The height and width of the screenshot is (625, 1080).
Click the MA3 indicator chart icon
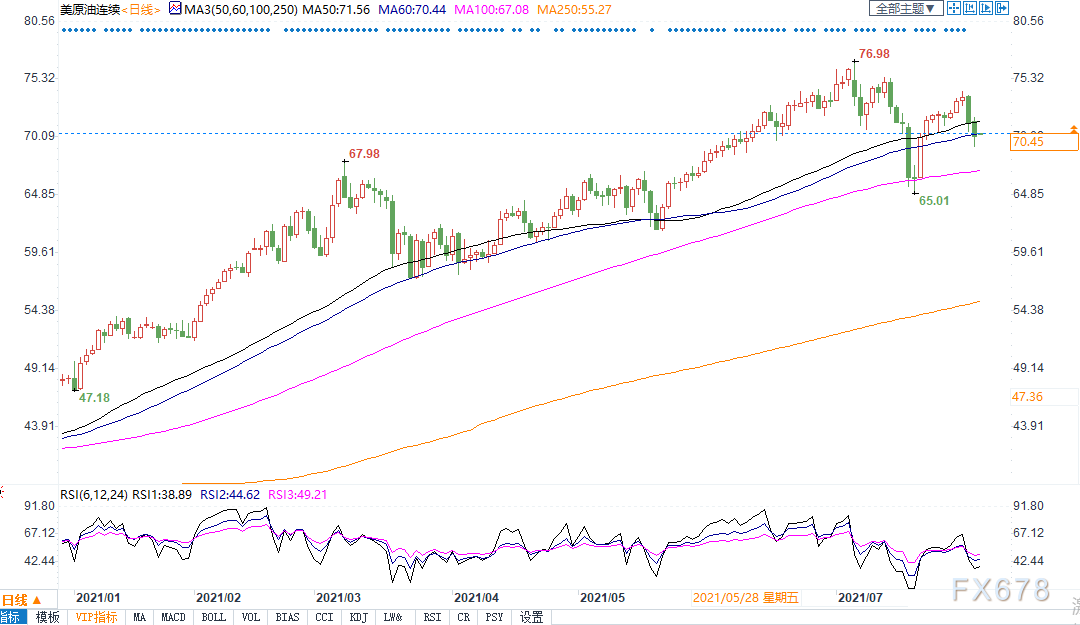[x=174, y=8]
